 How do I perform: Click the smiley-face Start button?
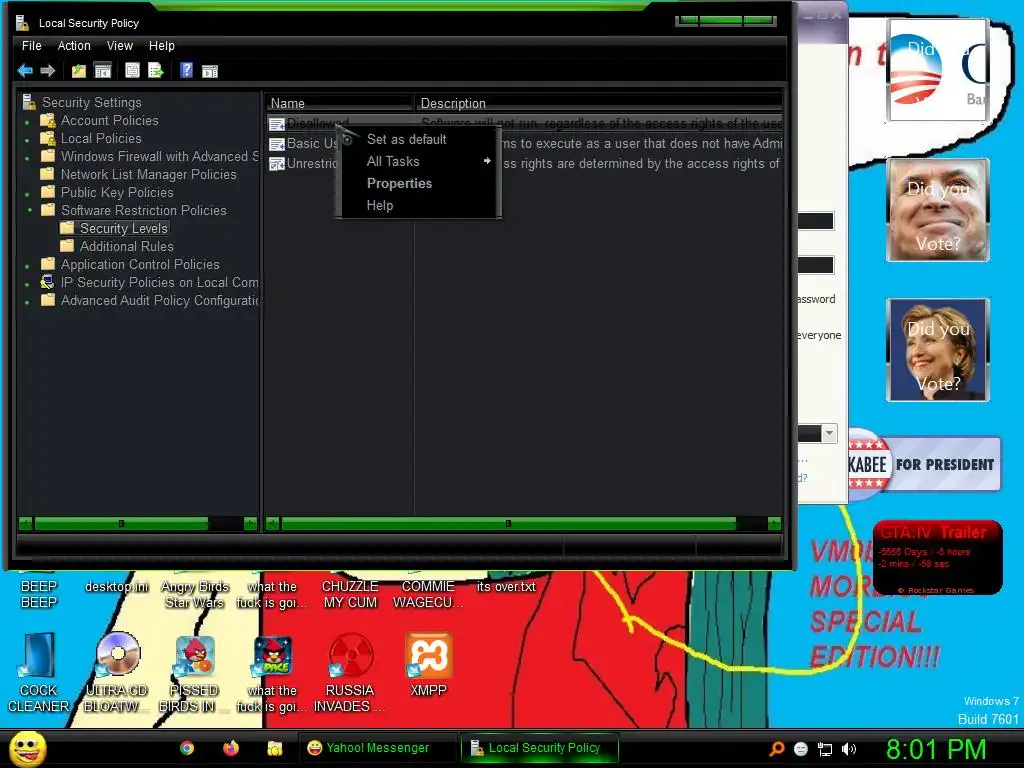point(27,749)
